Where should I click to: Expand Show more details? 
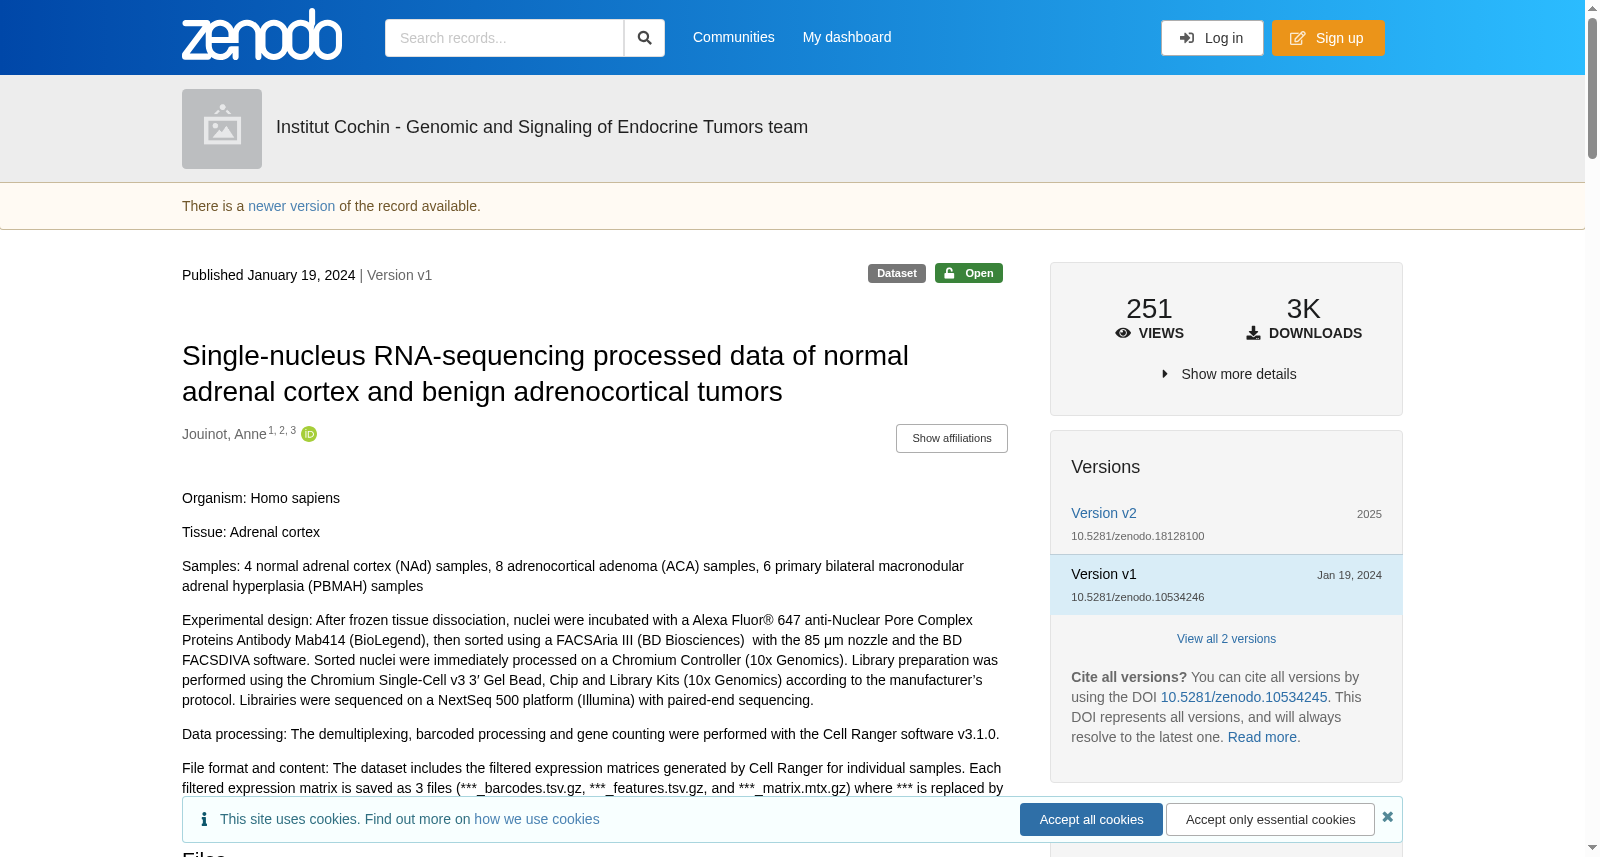coord(1229,374)
